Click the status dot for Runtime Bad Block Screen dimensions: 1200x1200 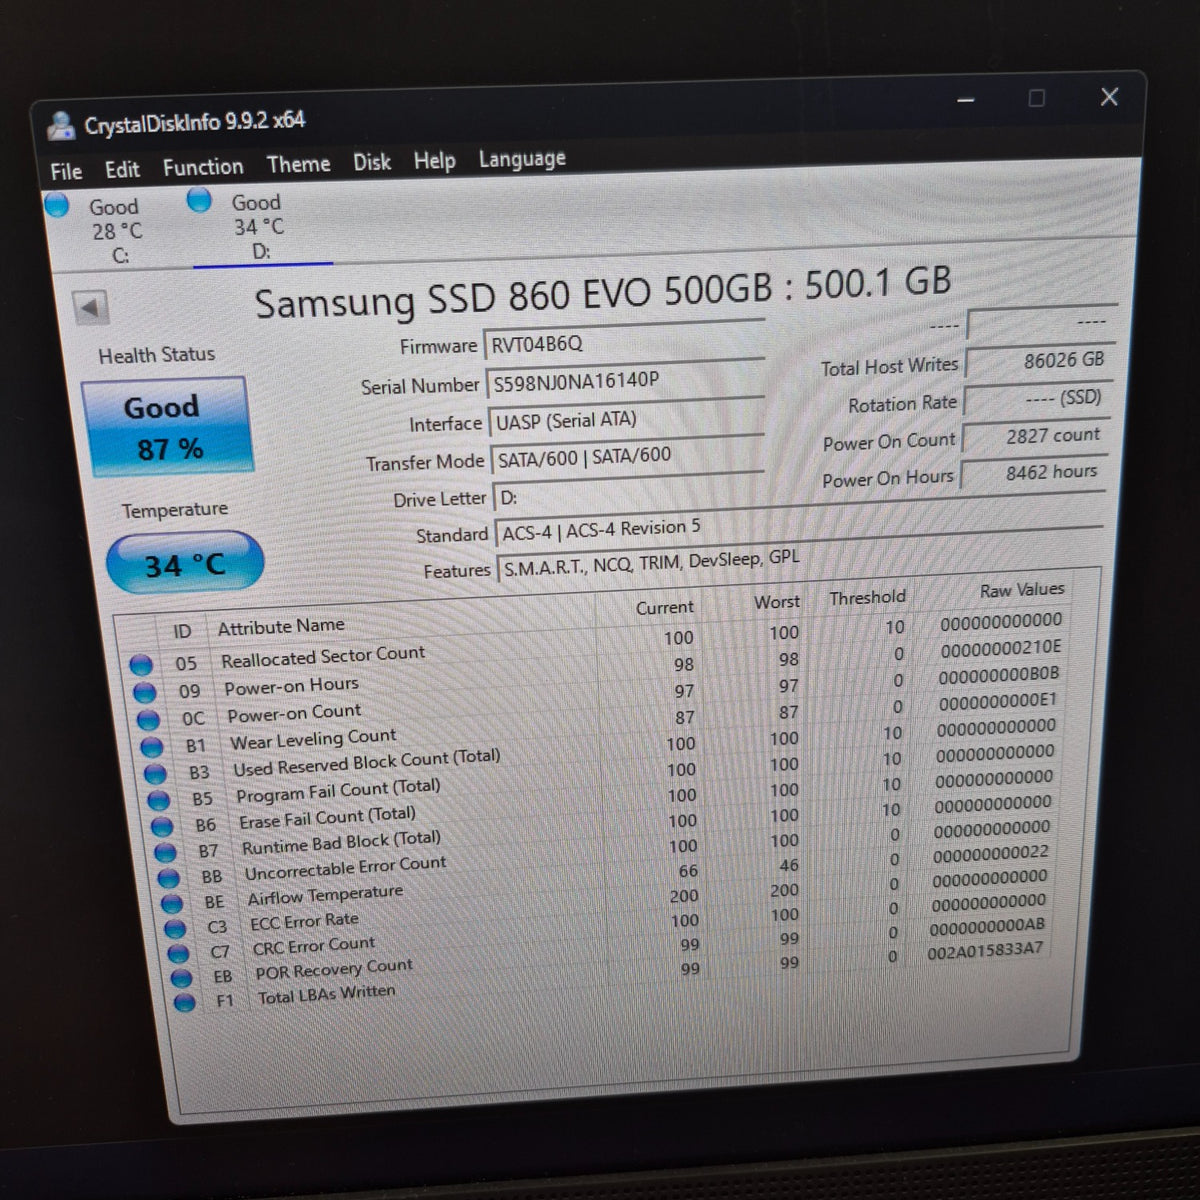point(165,853)
